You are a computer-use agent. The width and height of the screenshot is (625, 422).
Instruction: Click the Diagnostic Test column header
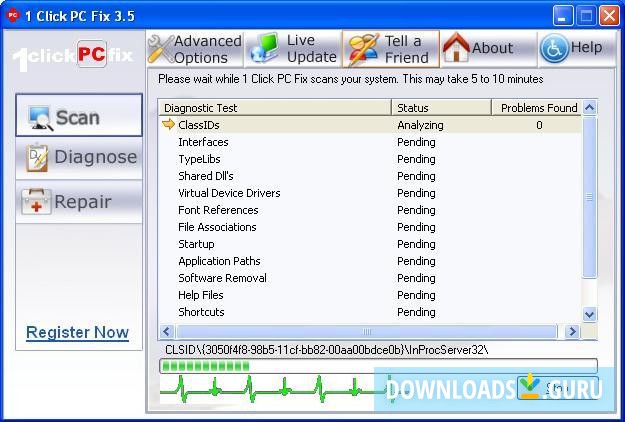[275, 108]
